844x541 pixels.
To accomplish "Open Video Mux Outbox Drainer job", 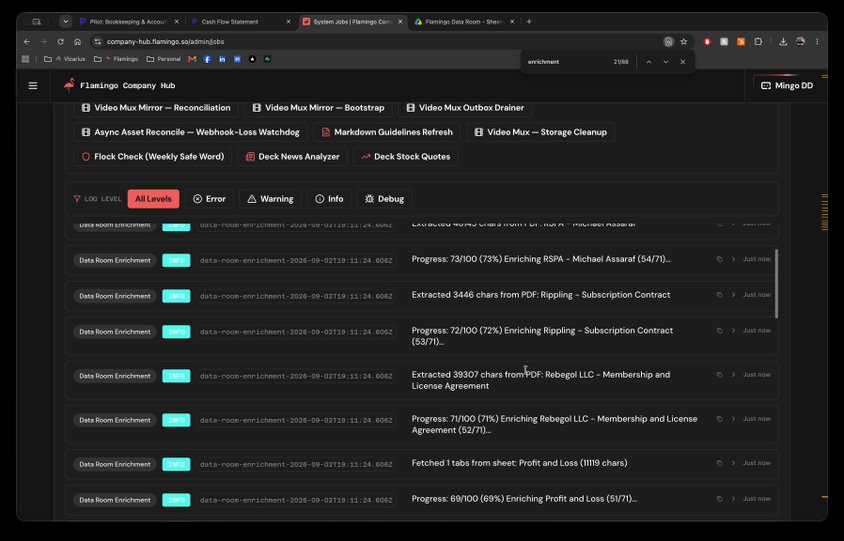I will tap(465, 108).
